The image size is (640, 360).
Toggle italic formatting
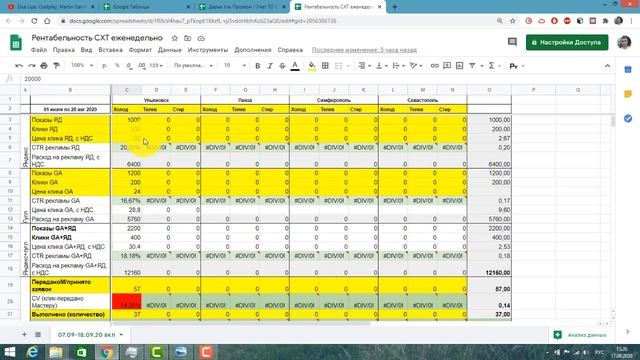270,66
